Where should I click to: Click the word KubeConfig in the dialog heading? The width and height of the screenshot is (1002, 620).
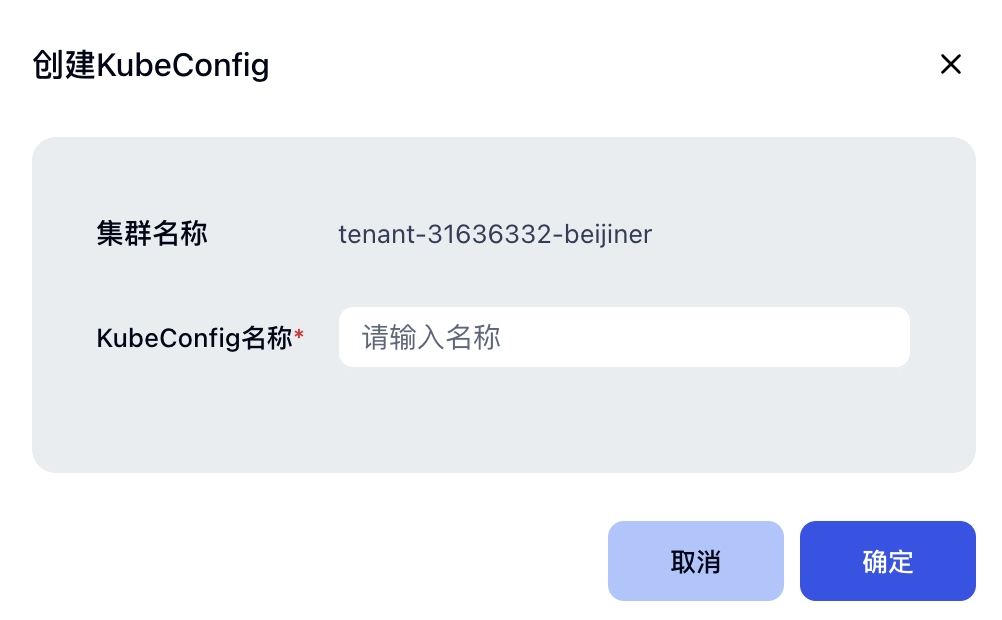point(183,67)
